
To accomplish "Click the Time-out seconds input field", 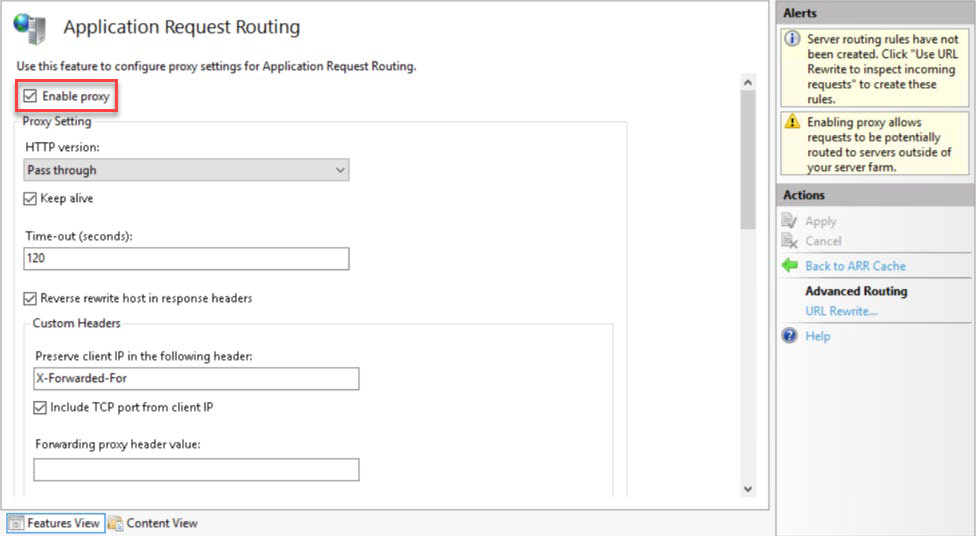I will (186, 259).
